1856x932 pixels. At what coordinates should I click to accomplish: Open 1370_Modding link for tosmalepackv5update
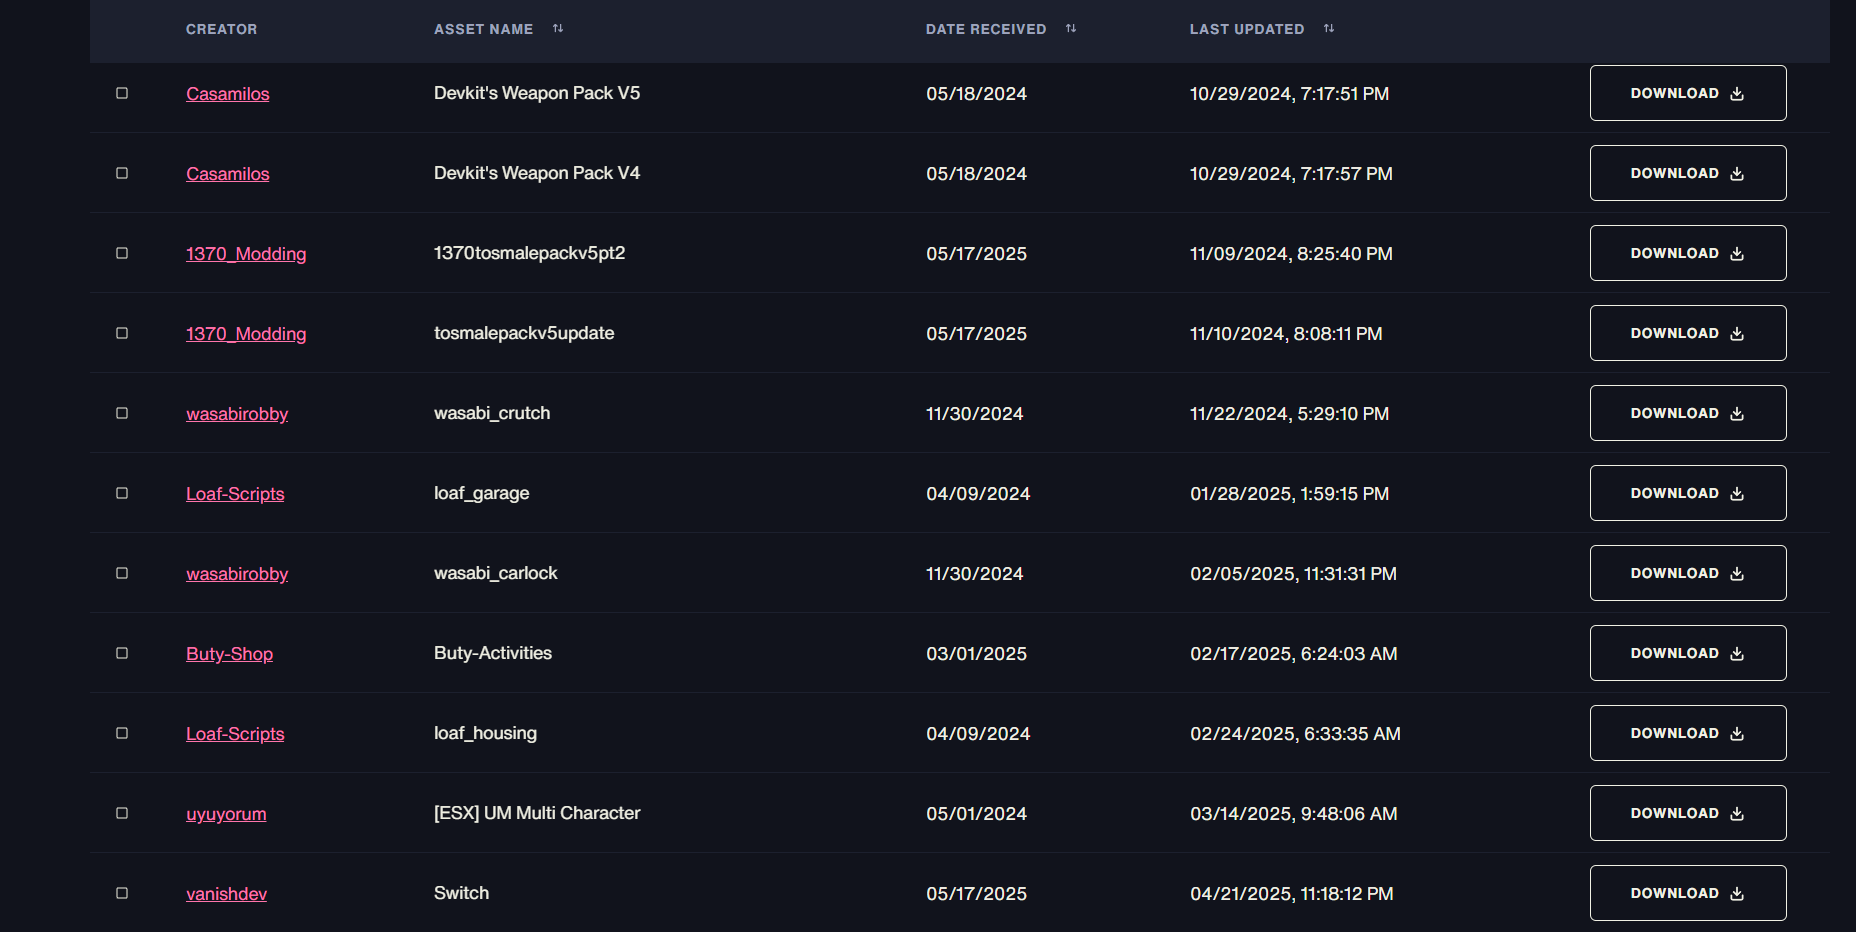pyautogui.click(x=246, y=334)
